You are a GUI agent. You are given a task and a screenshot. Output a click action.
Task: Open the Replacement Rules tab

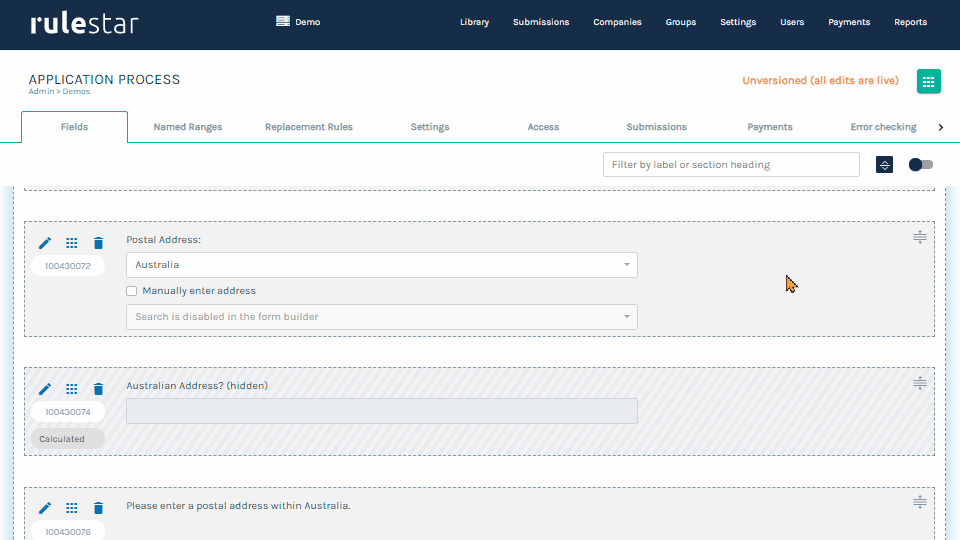[309, 127]
